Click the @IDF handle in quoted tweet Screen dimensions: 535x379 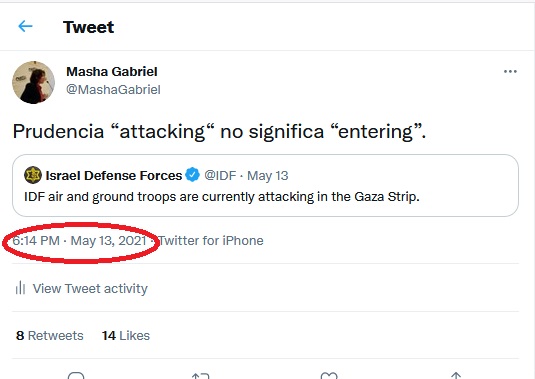coord(220,175)
